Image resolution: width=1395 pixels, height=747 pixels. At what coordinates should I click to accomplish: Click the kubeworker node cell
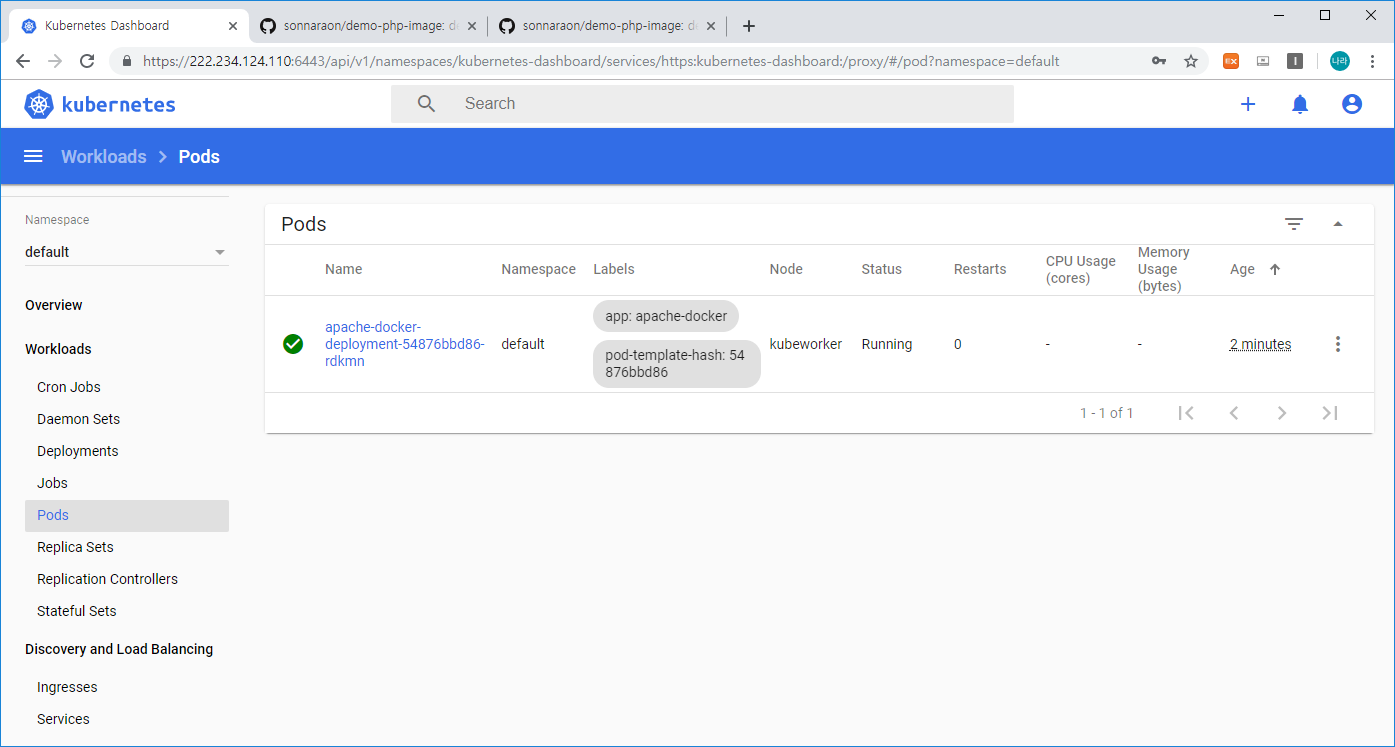(x=806, y=344)
